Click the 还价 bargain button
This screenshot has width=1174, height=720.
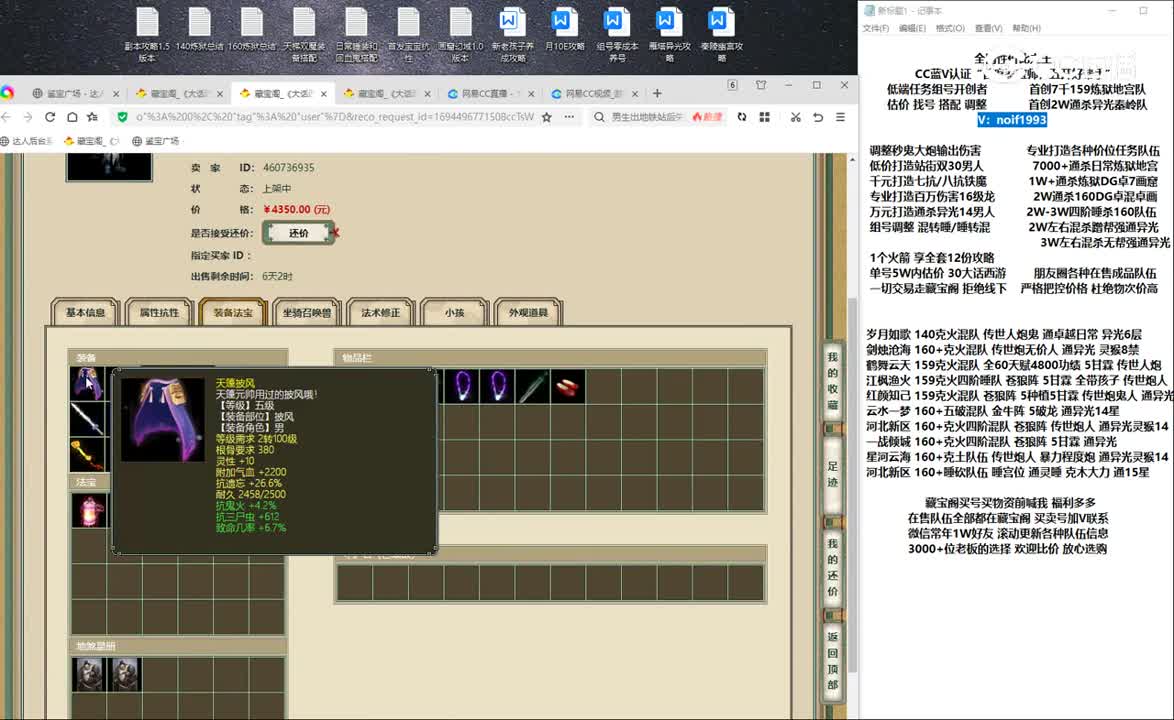pyautogui.click(x=299, y=233)
